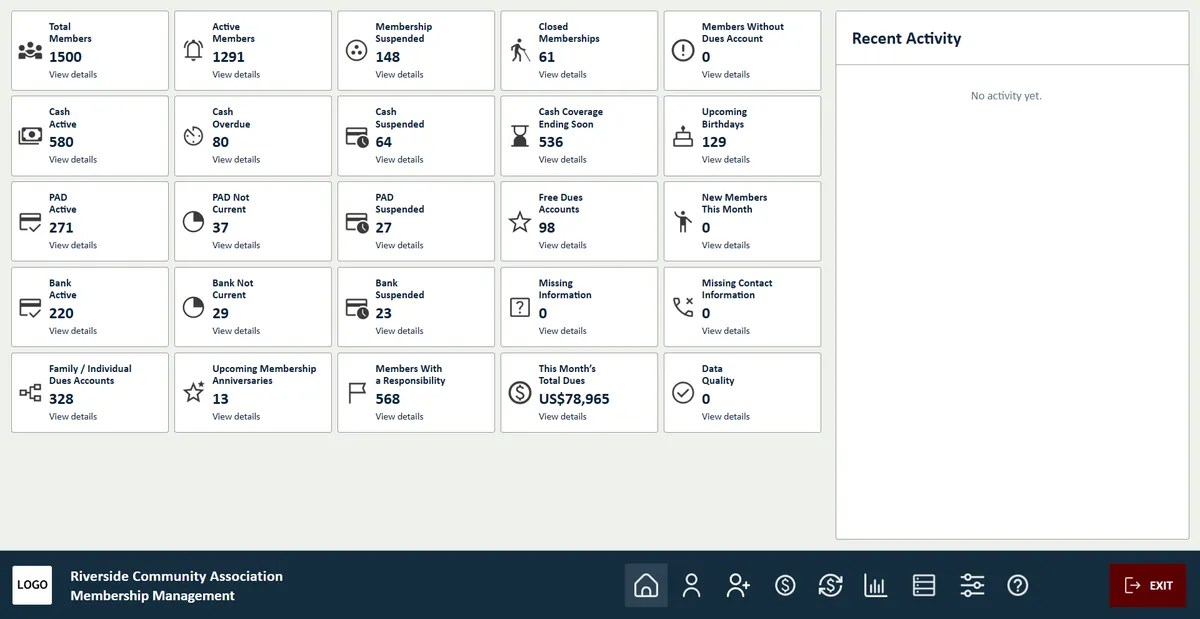Open the bar chart Reports icon
The height and width of the screenshot is (619, 1200).
point(876,585)
